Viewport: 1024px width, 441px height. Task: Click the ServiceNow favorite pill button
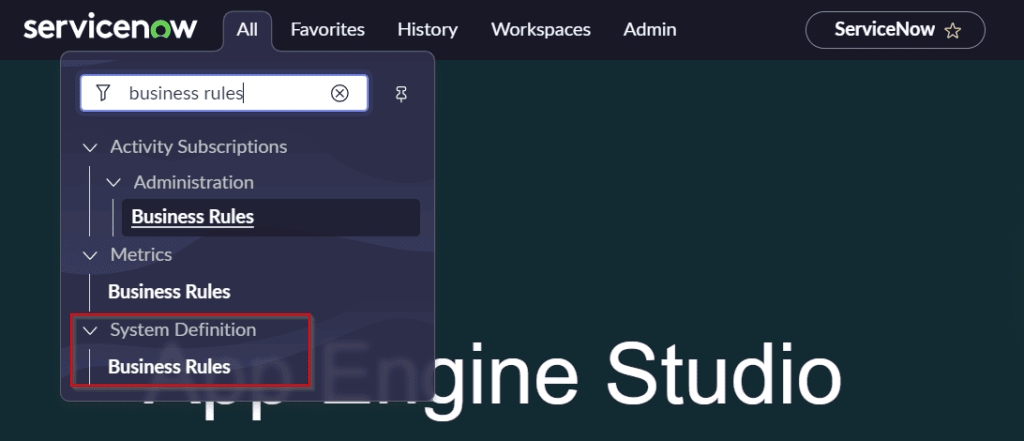(x=895, y=30)
